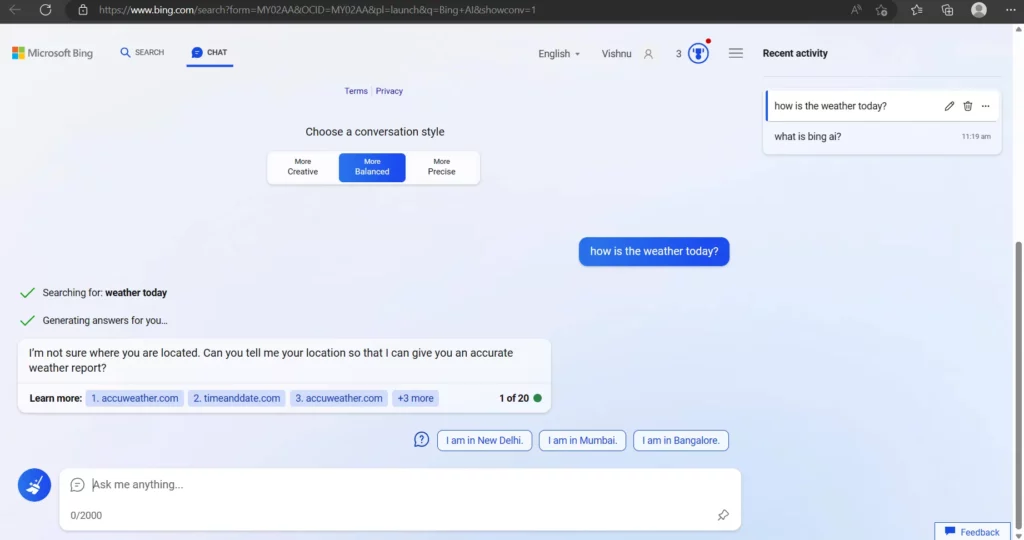Click 'Generating answers for you…' status line
The width and height of the screenshot is (1024, 540).
point(104,320)
